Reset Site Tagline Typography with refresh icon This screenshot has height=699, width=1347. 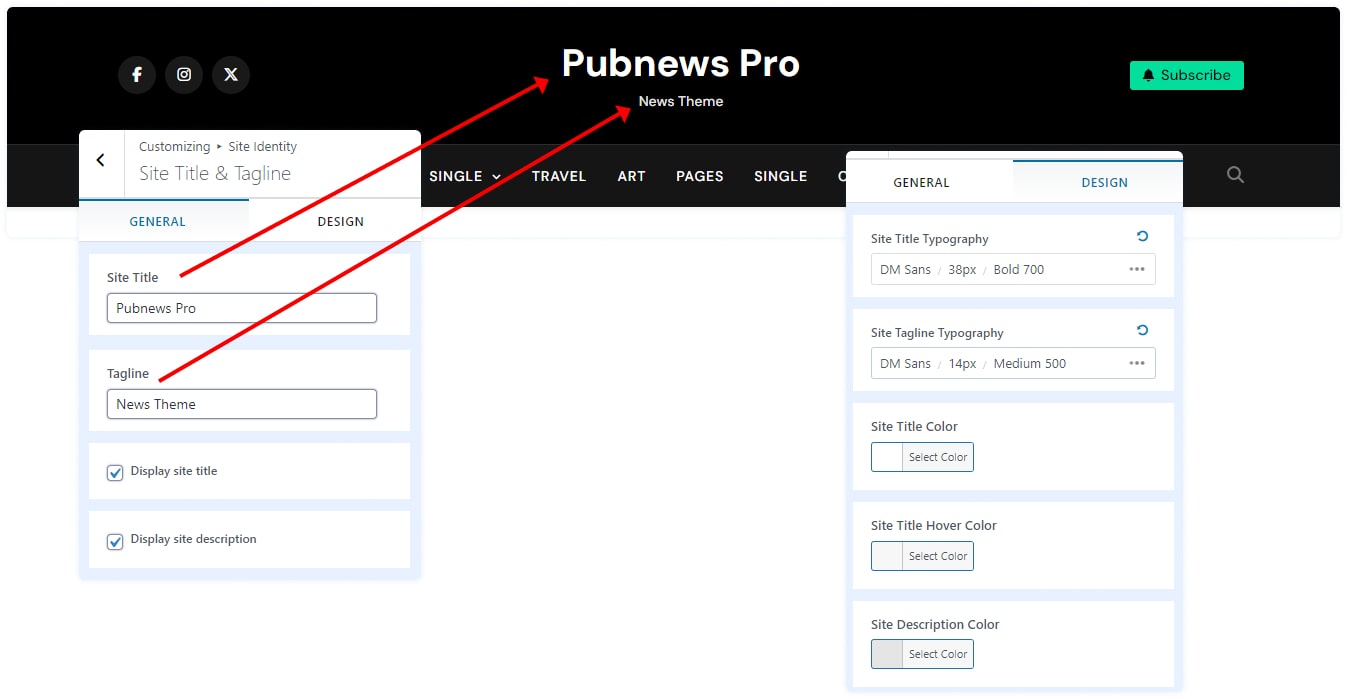pyautogui.click(x=1142, y=331)
